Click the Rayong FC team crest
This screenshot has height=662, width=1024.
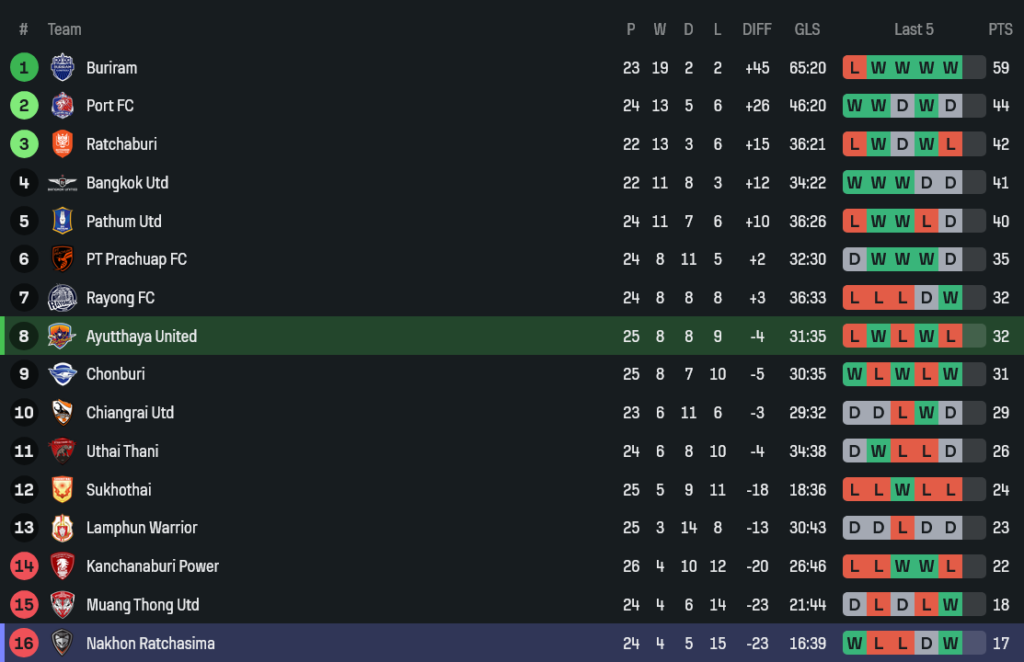pyautogui.click(x=62, y=298)
